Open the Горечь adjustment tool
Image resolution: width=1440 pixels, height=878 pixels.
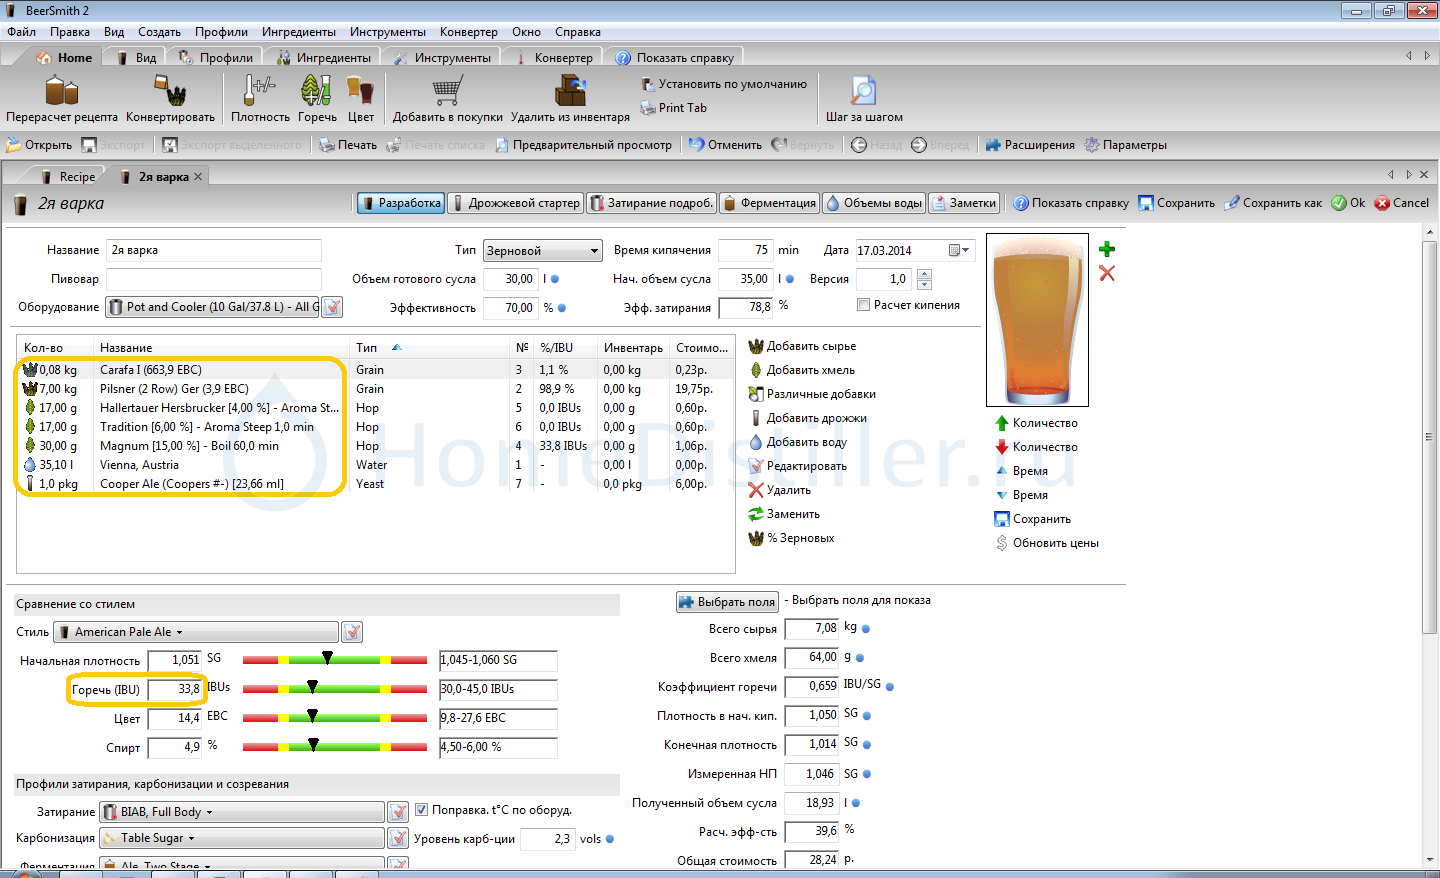tap(317, 99)
